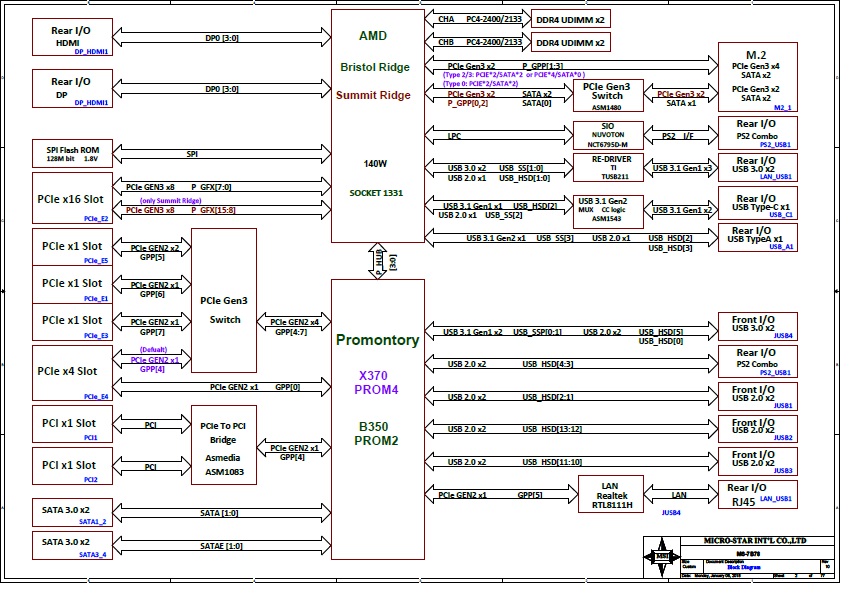Click the PCIe_E5 reference label
This screenshot has height=601, width=851.
click(x=96, y=260)
